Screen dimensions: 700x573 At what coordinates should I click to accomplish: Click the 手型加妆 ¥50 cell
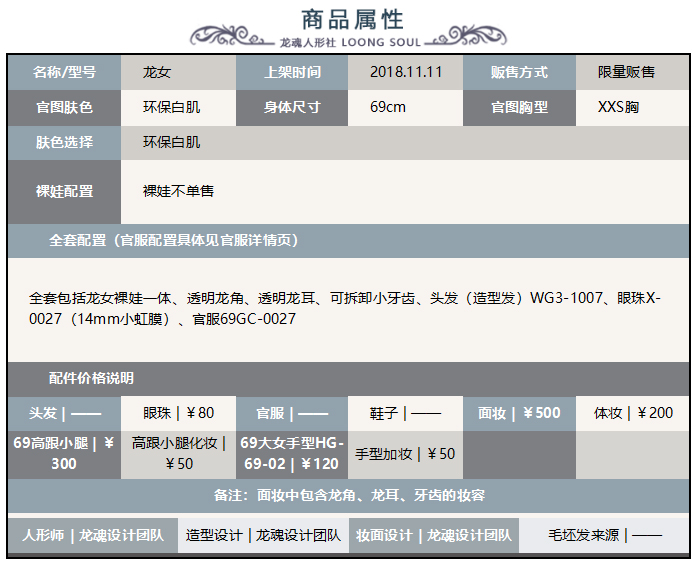pos(405,454)
